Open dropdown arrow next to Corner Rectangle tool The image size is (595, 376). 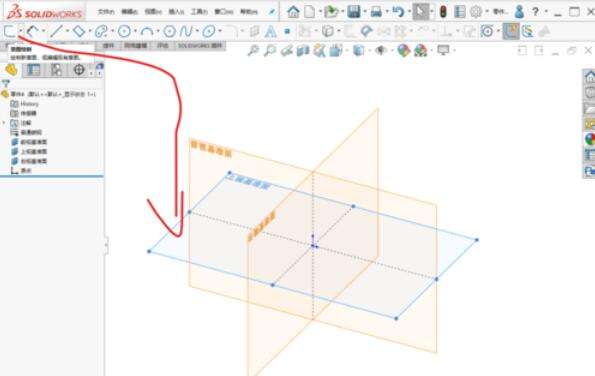pos(20,31)
